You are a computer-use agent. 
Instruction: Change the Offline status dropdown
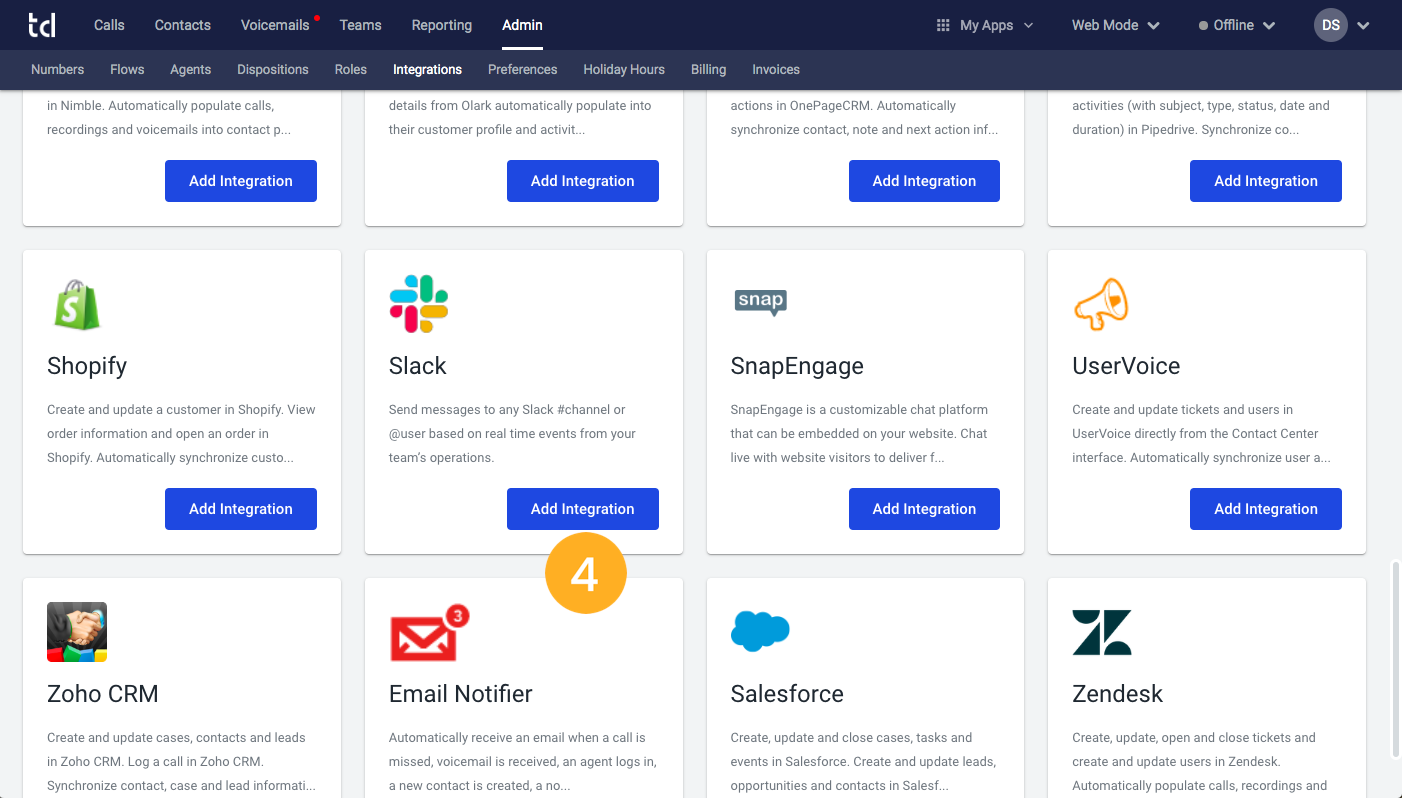pos(1237,25)
